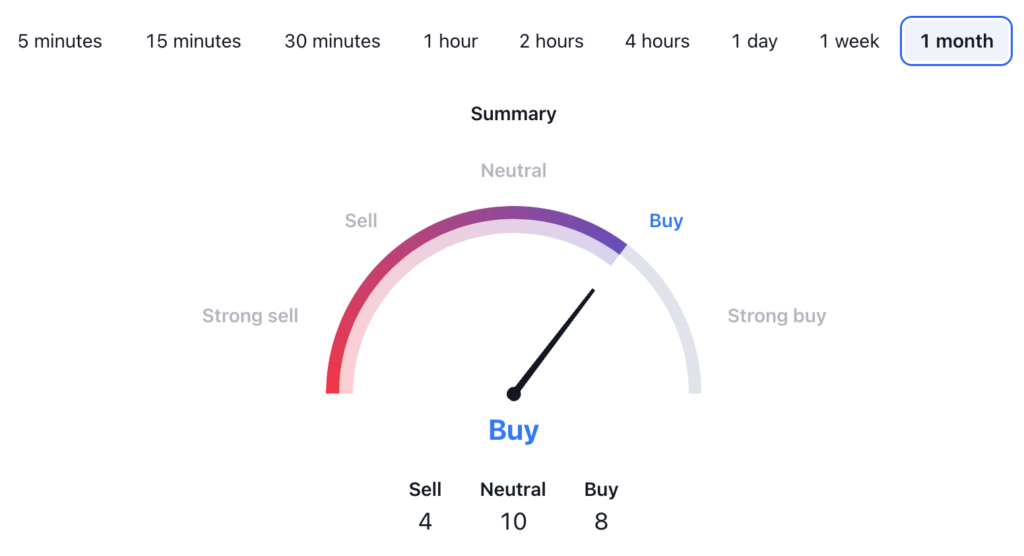Viewport: 1024px width, 556px height.
Task: Click the Sell count of 4
Action: pos(425,521)
